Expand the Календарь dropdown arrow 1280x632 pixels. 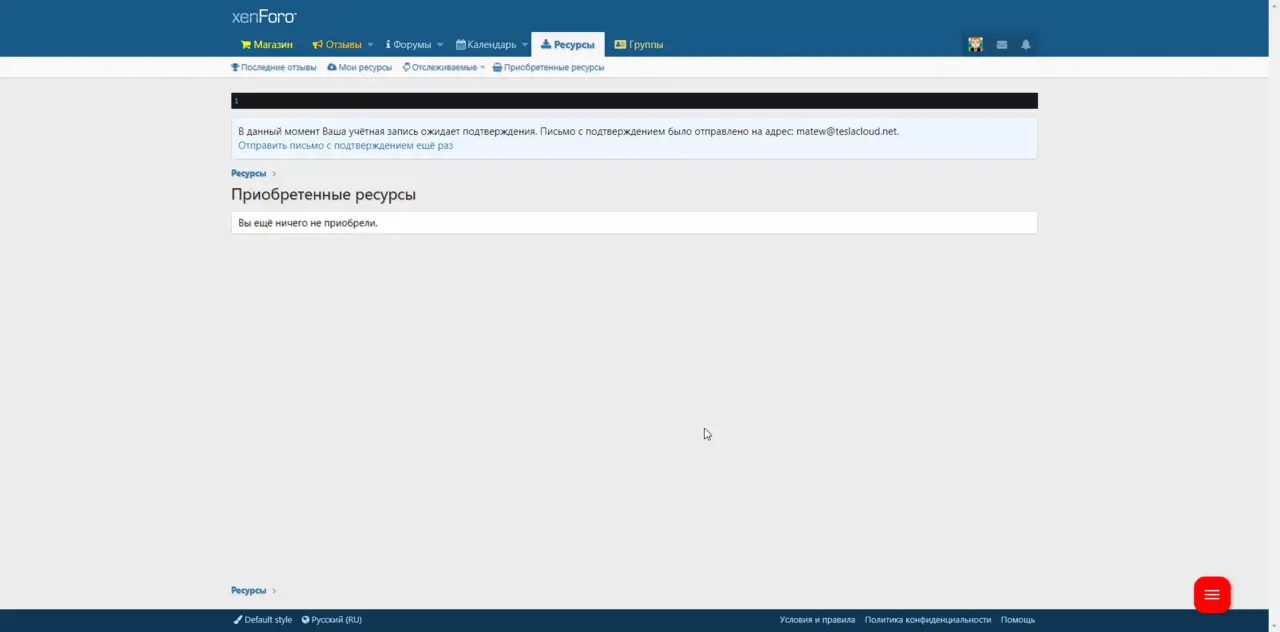point(525,45)
